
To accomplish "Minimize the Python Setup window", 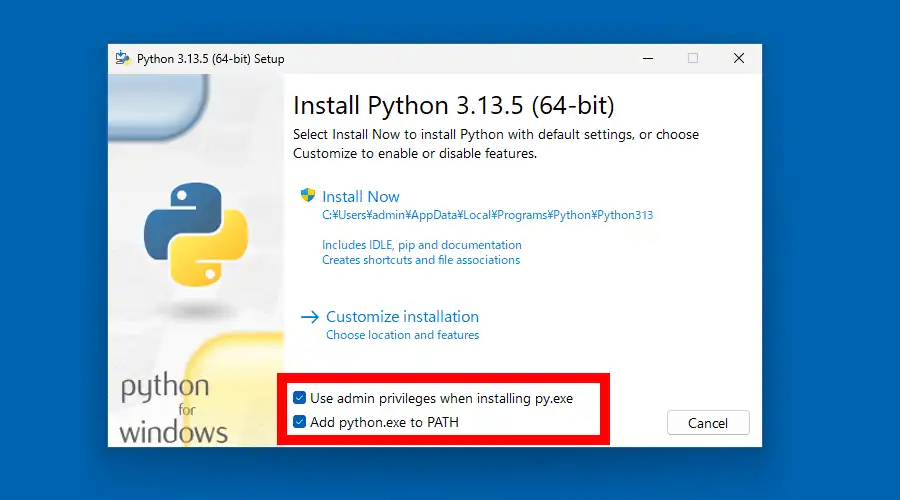I will (x=648, y=59).
